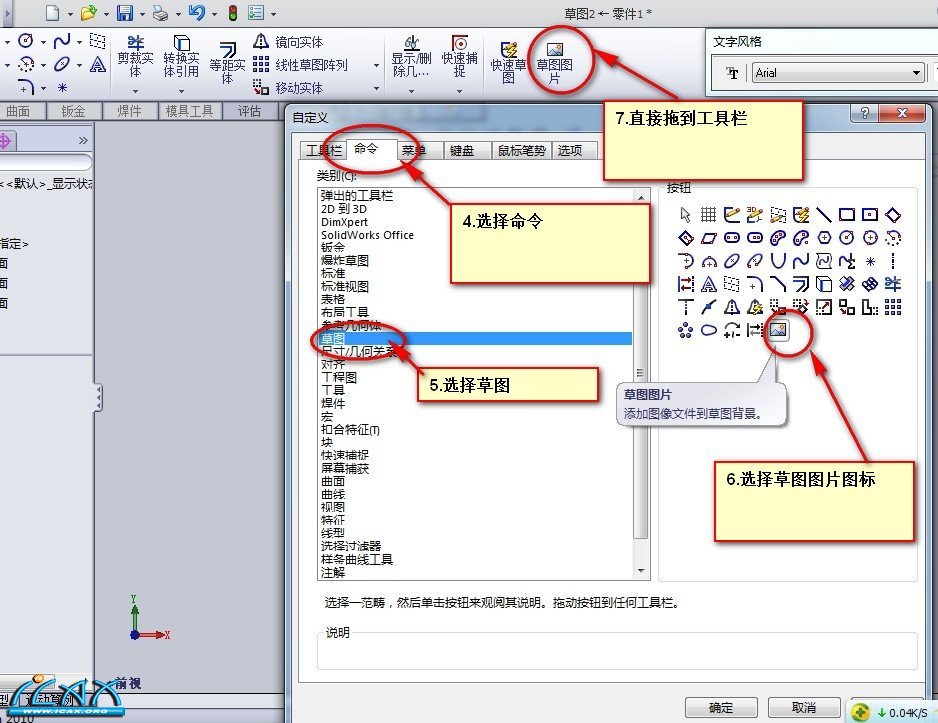Select the Sketch Picture icon in buttons grid
The image size is (938, 723).
(x=778, y=330)
